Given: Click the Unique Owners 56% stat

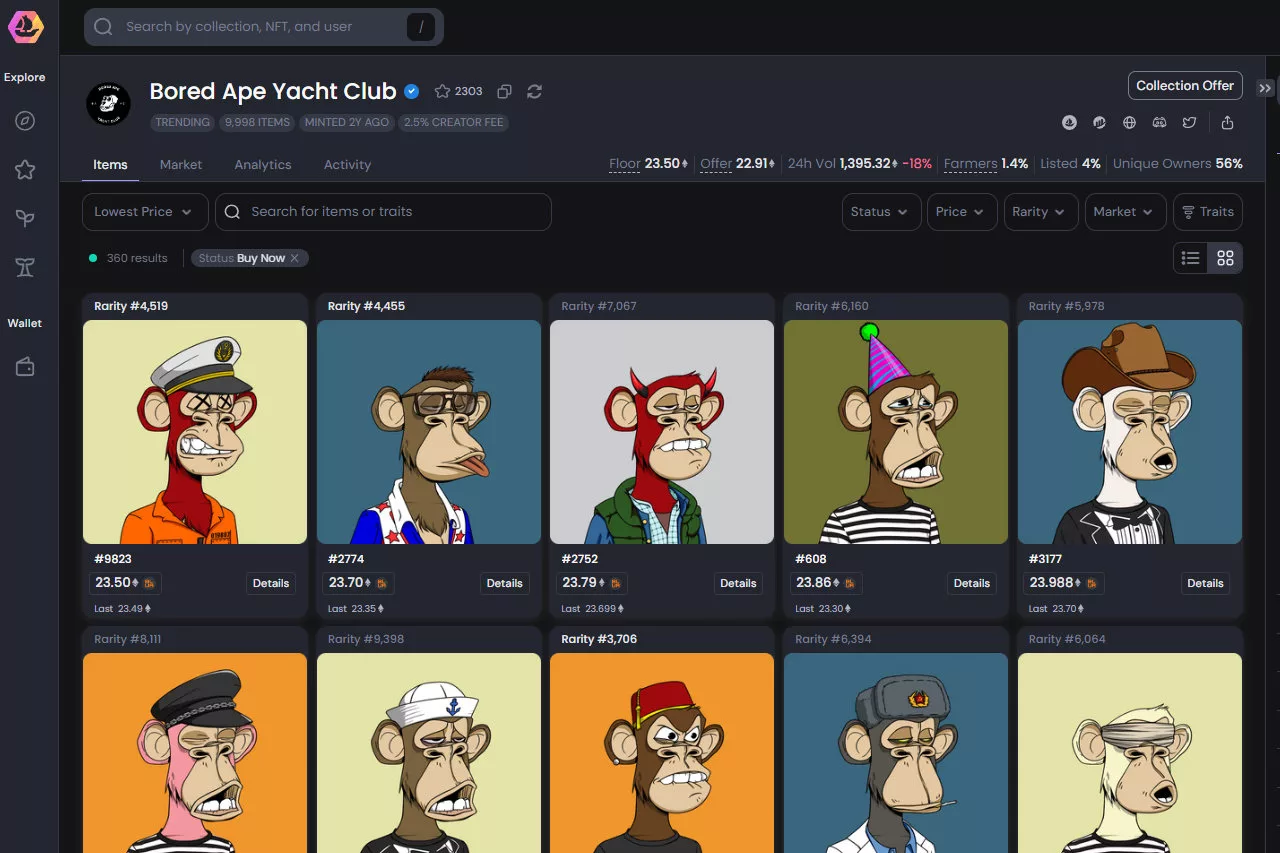Looking at the screenshot, I should pos(1178,164).
